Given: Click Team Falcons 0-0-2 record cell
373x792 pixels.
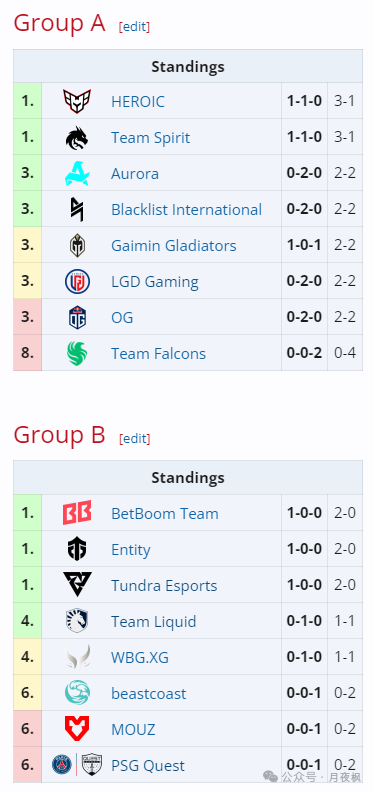Looking at the screenshot, I should [304, 353].
